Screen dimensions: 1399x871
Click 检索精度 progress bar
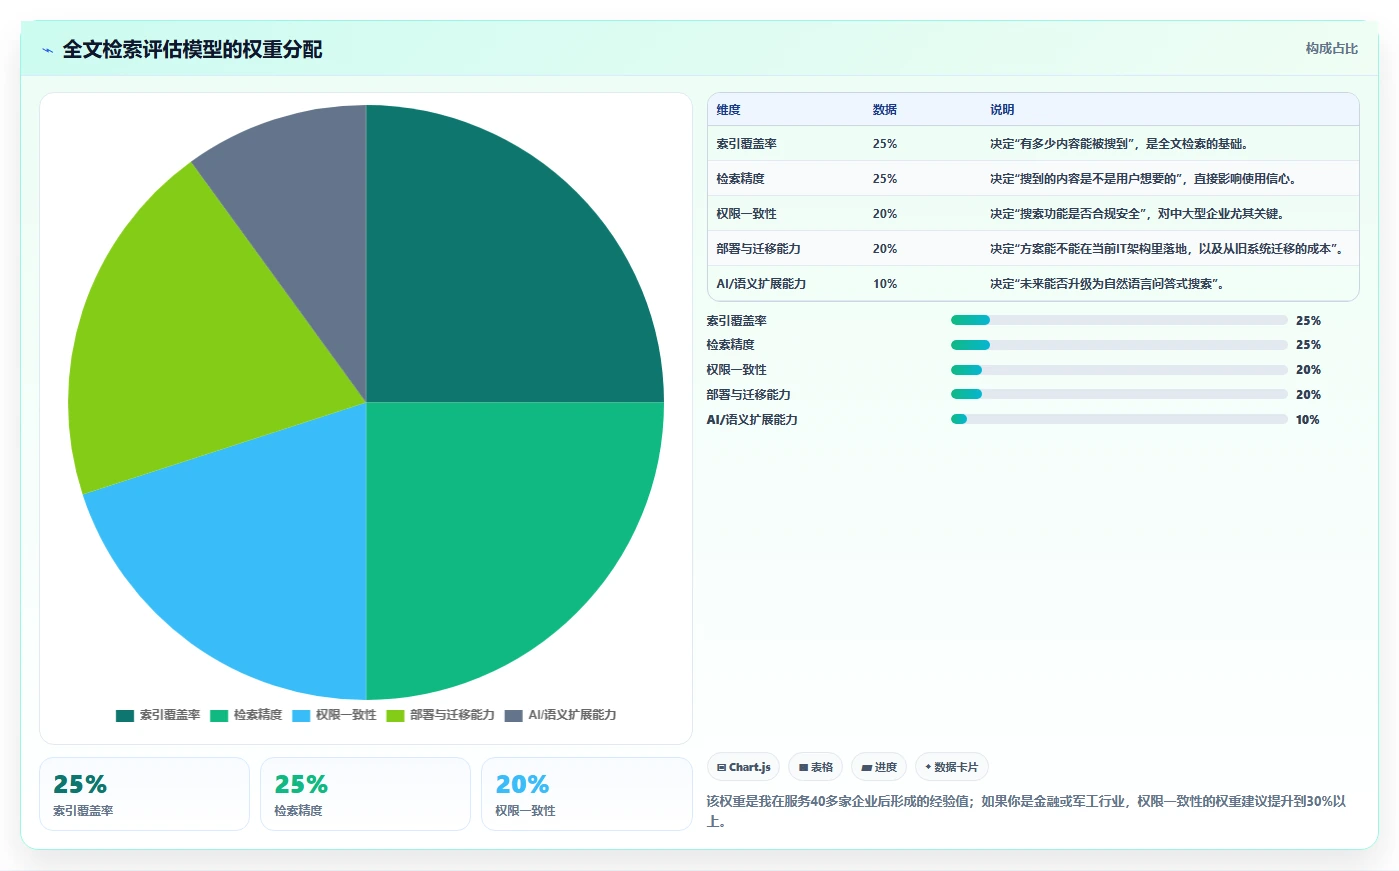(1119, 345)
